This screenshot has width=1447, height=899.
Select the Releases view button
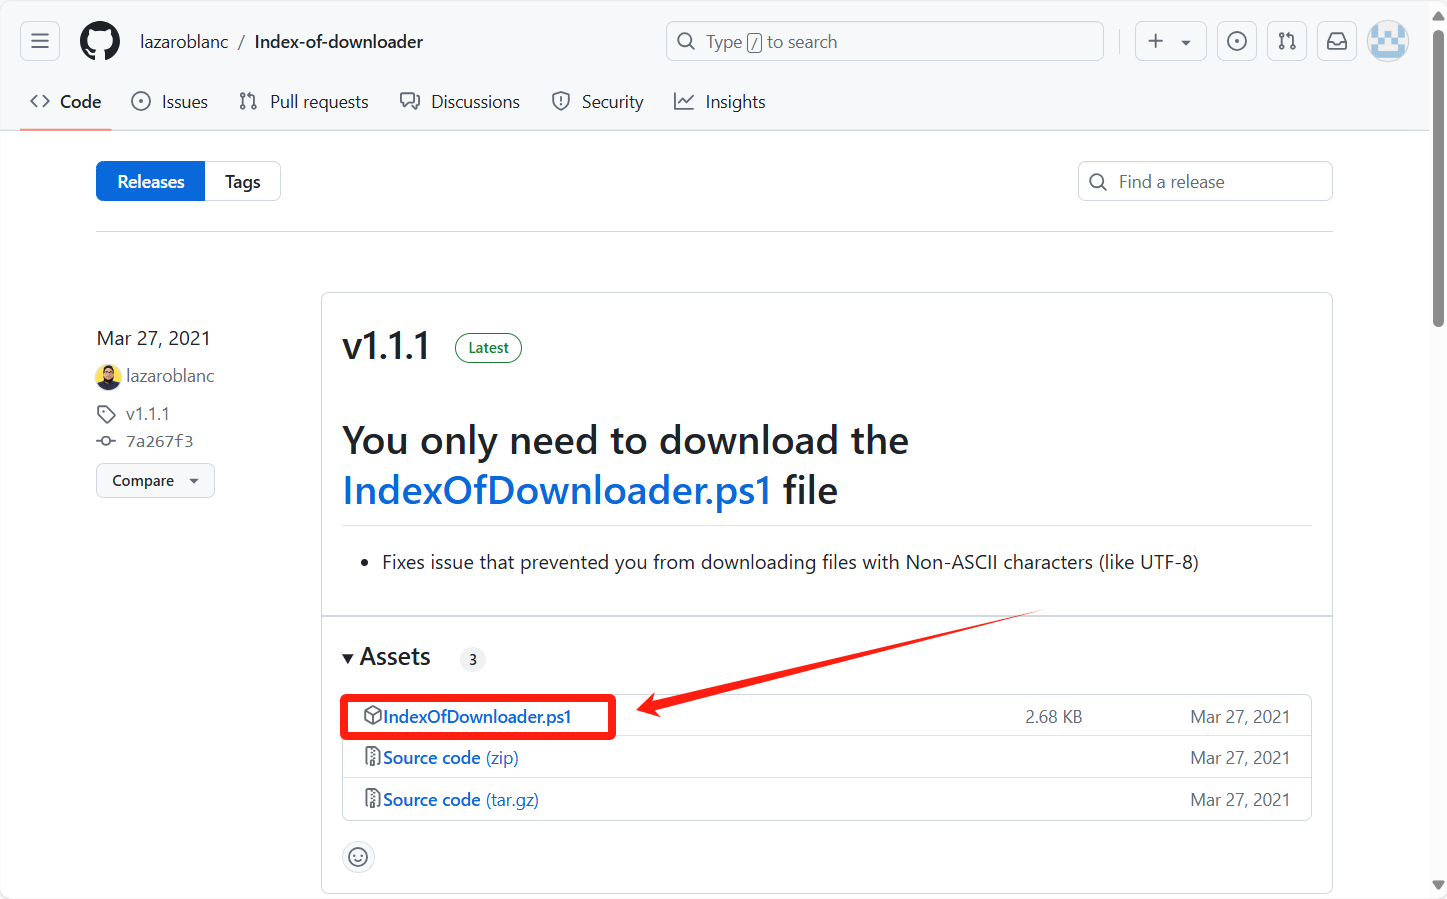pos(151,181)
